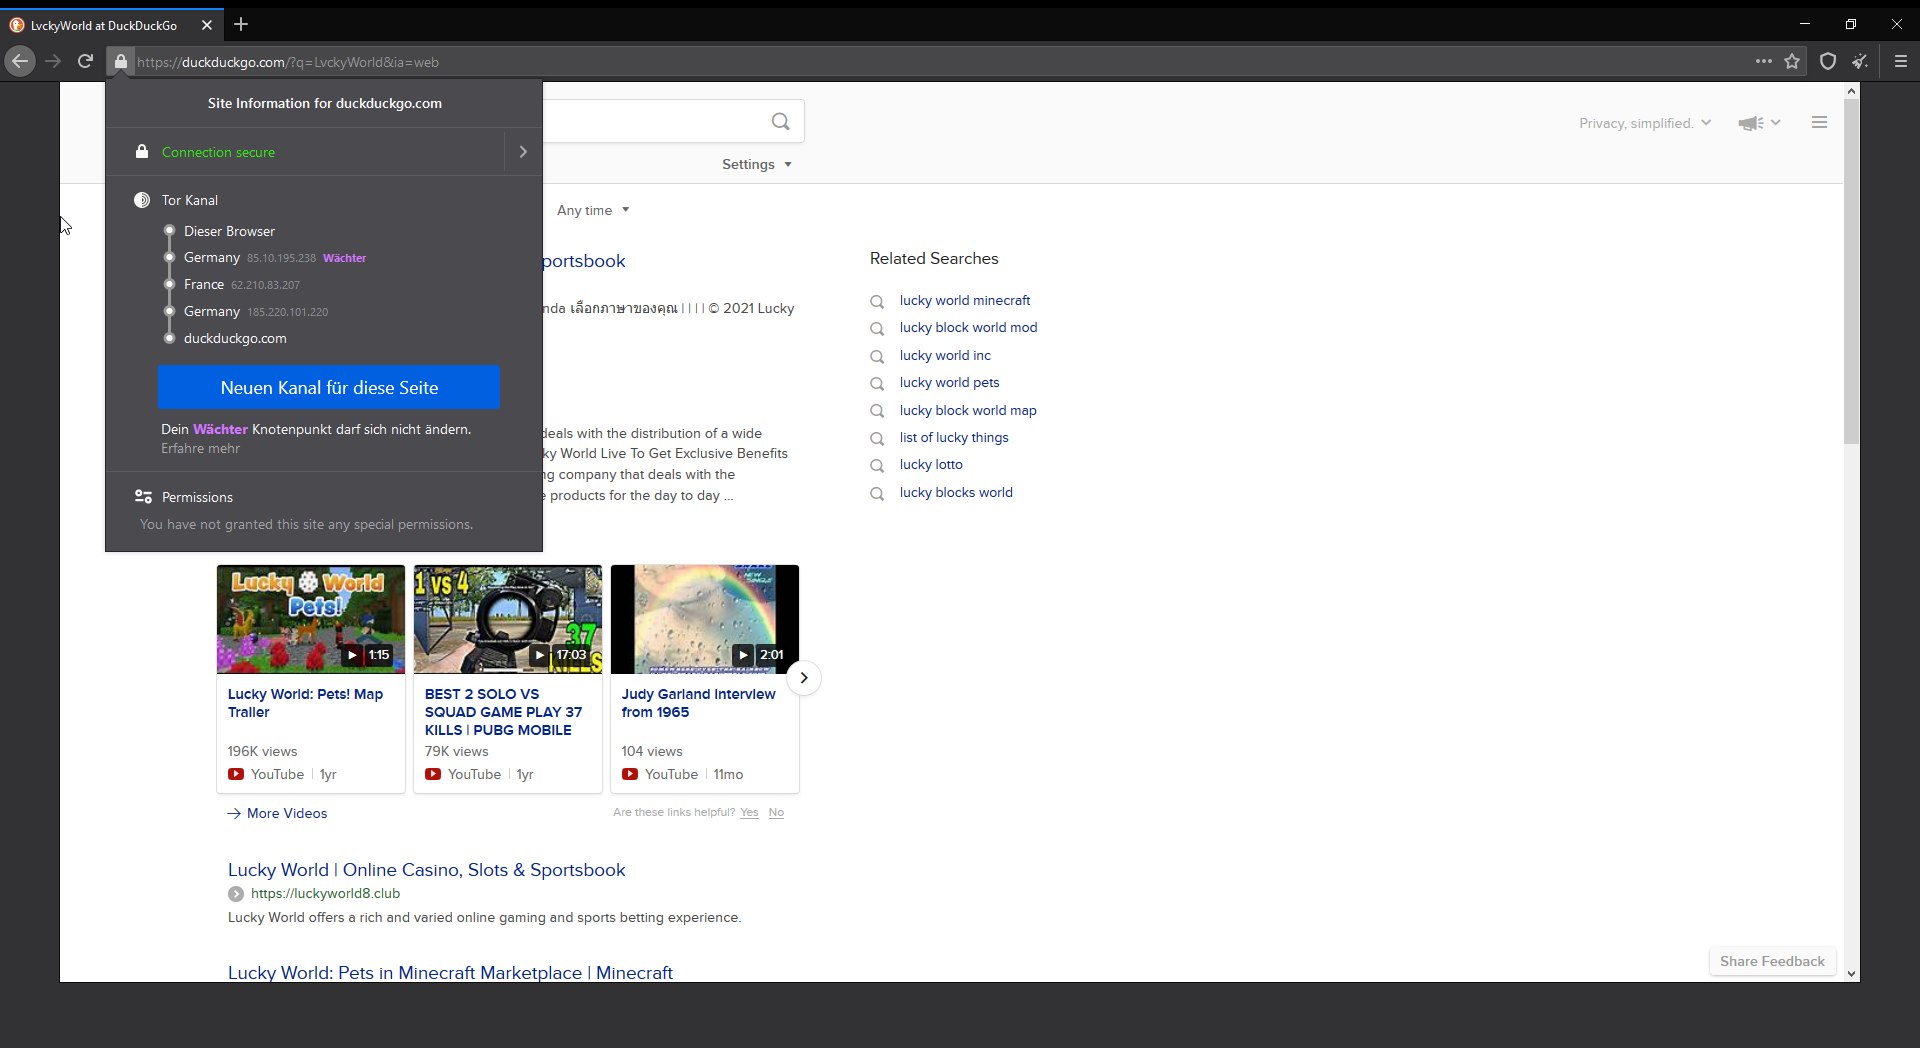Reload the current page
1920x1048 pixels.
(x=86, y=62)
